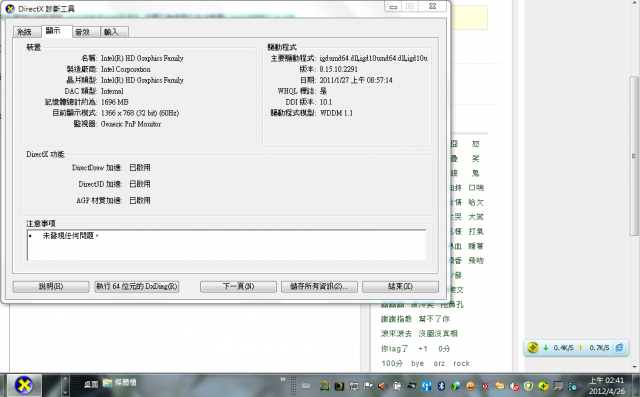The image size is (640, 397).
Task: Click the dark card tray icon
Action: 412,386
